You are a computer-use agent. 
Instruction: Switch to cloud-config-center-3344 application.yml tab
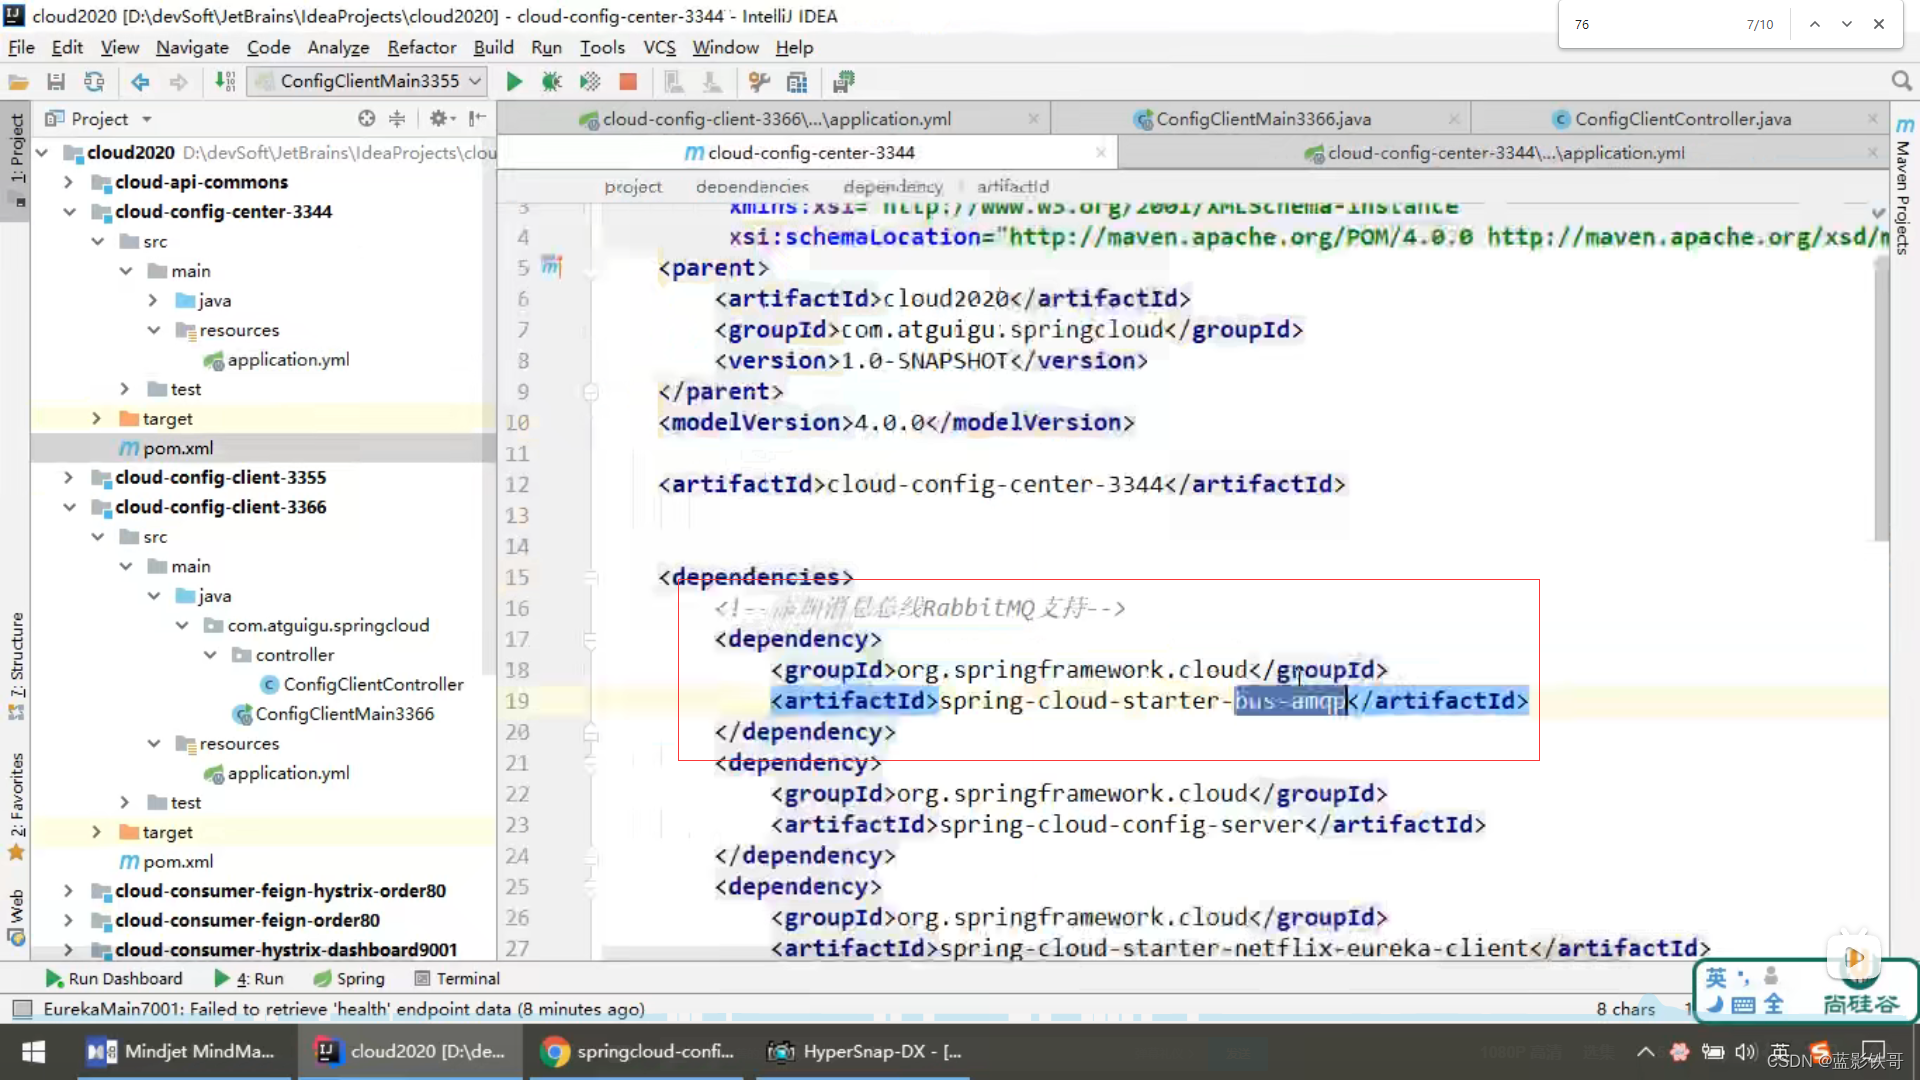point(1505,153)
